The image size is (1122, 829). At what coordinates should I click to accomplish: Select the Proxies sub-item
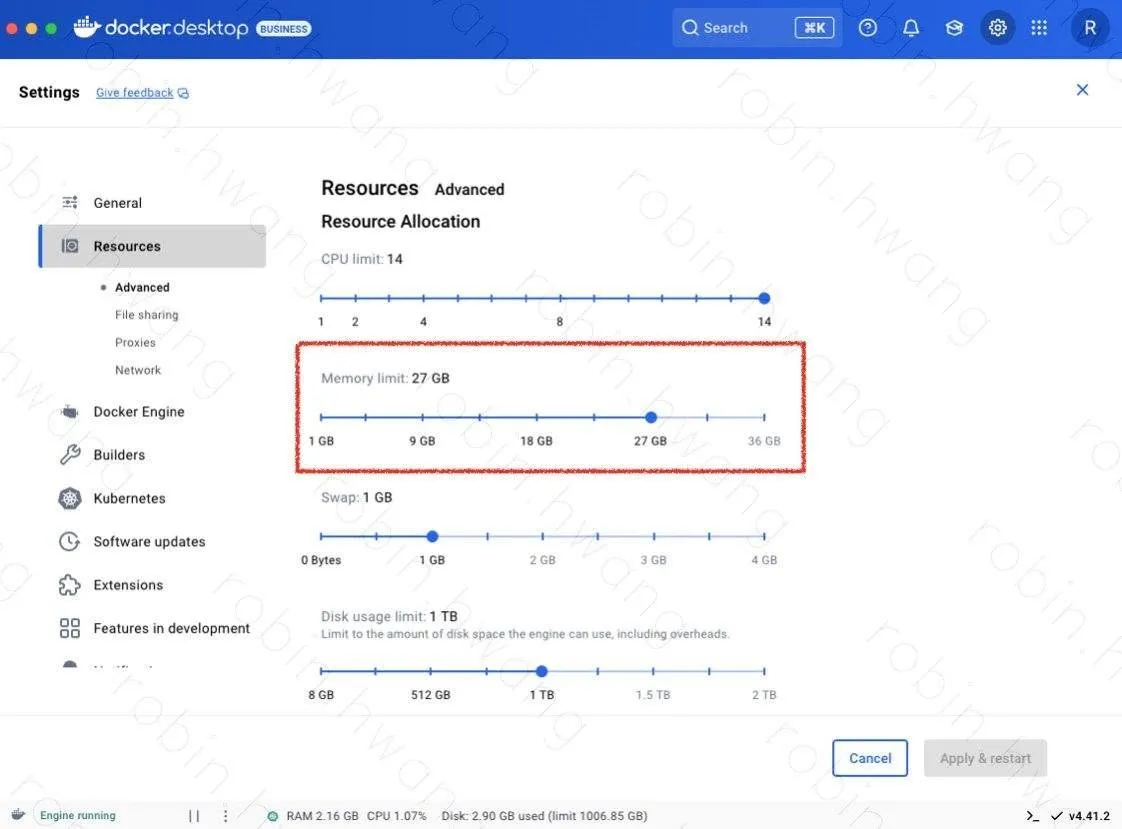coord(135,342)
